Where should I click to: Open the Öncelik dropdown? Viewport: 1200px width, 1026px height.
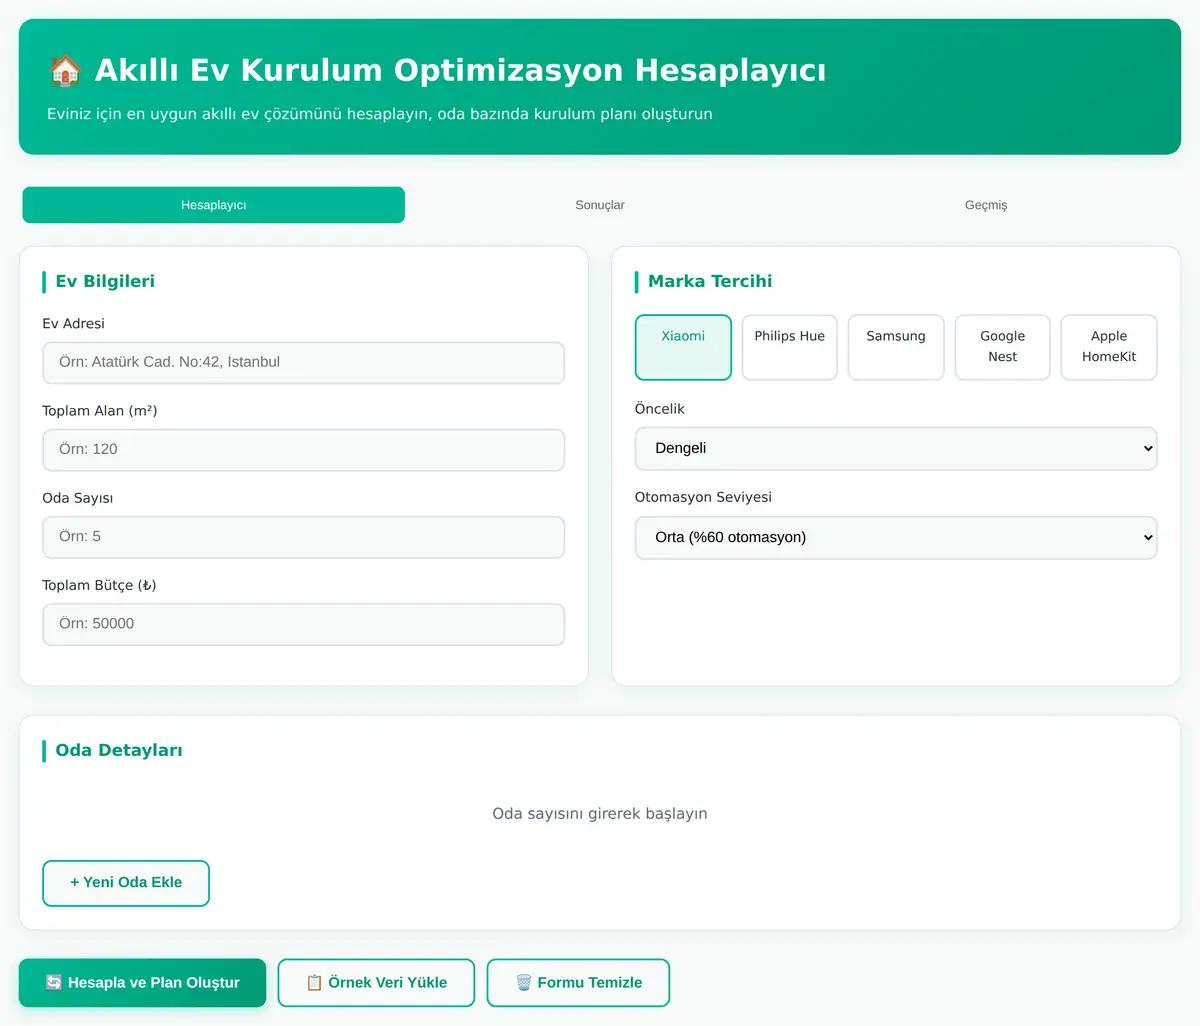coord(896,448)
